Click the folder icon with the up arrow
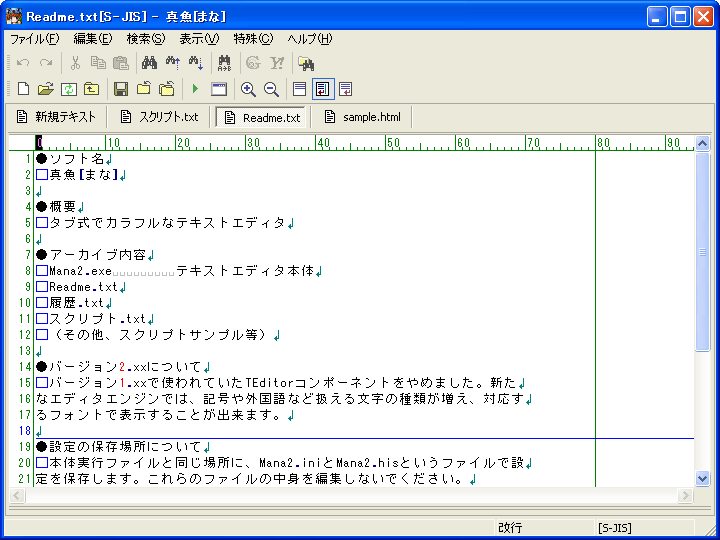The image size is (720, 540). point(91,89)
